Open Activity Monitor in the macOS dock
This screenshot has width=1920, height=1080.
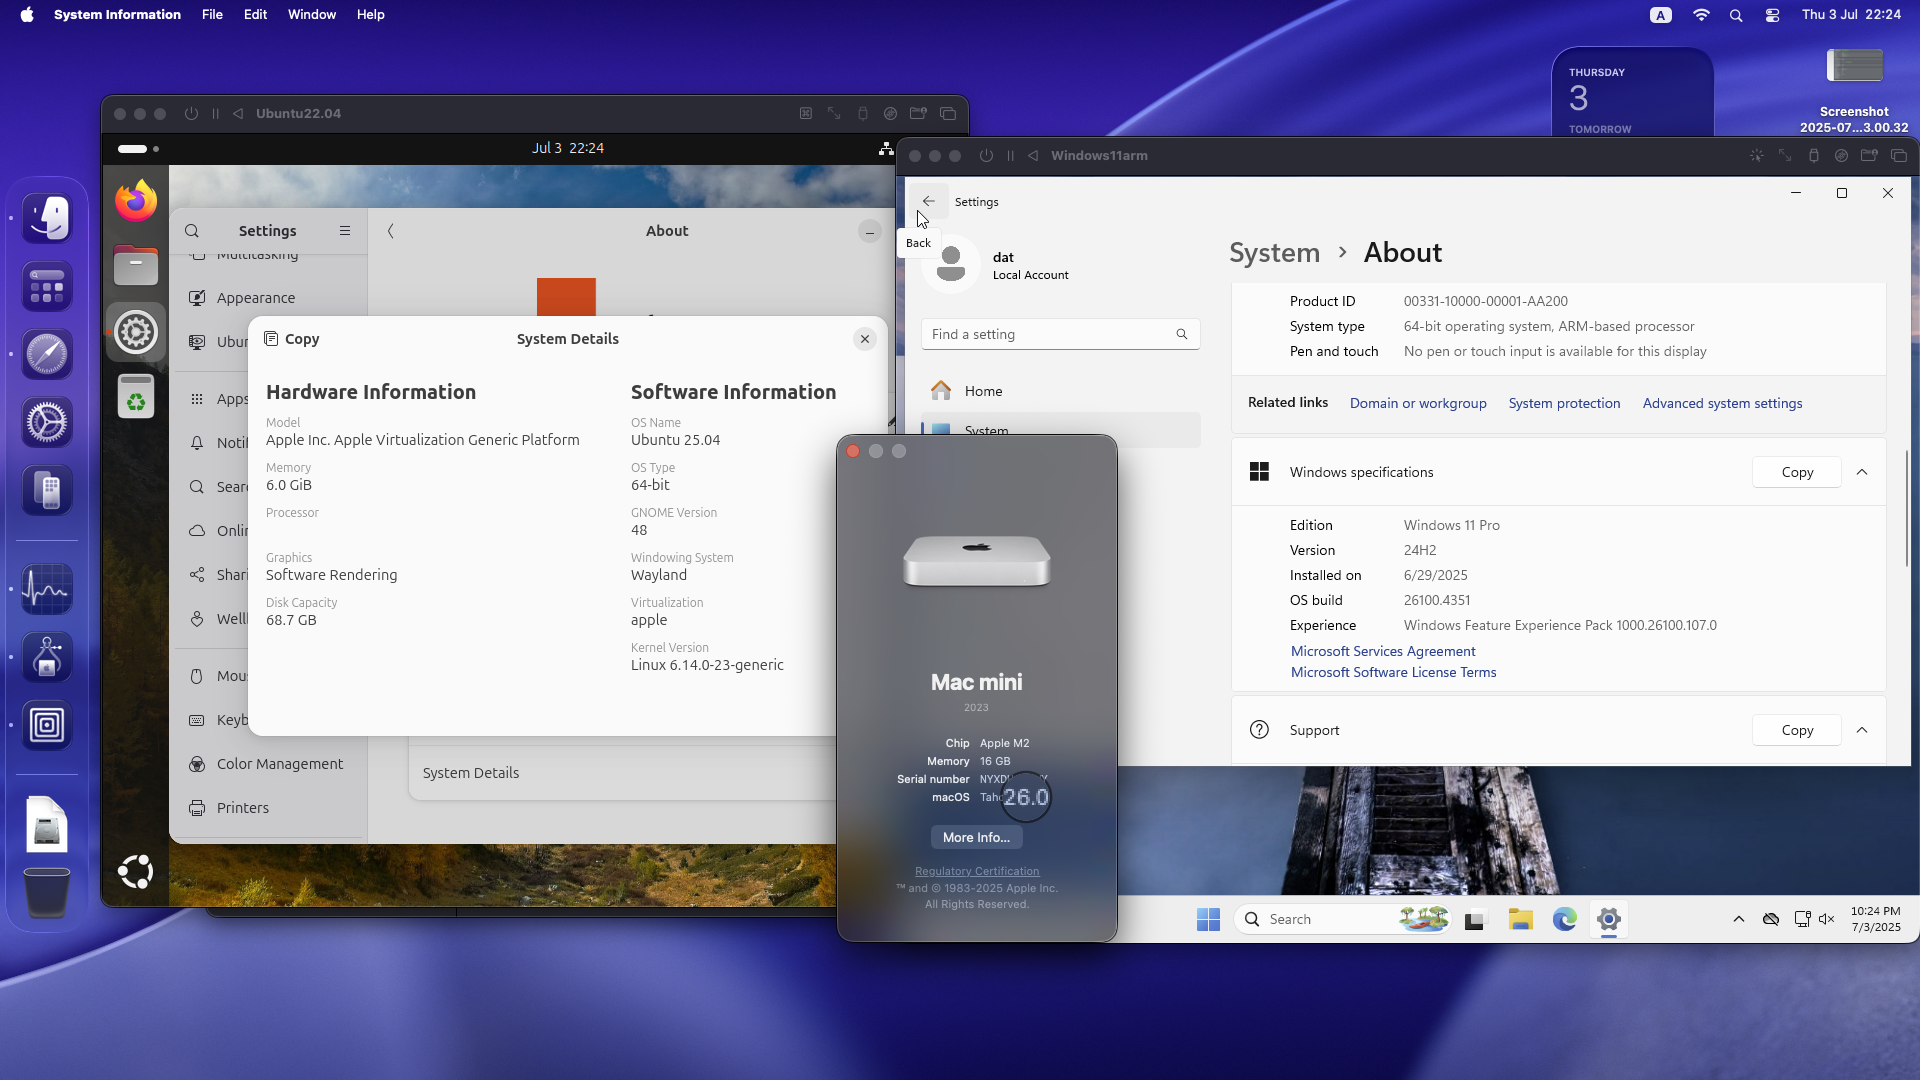tap(47, 589)
